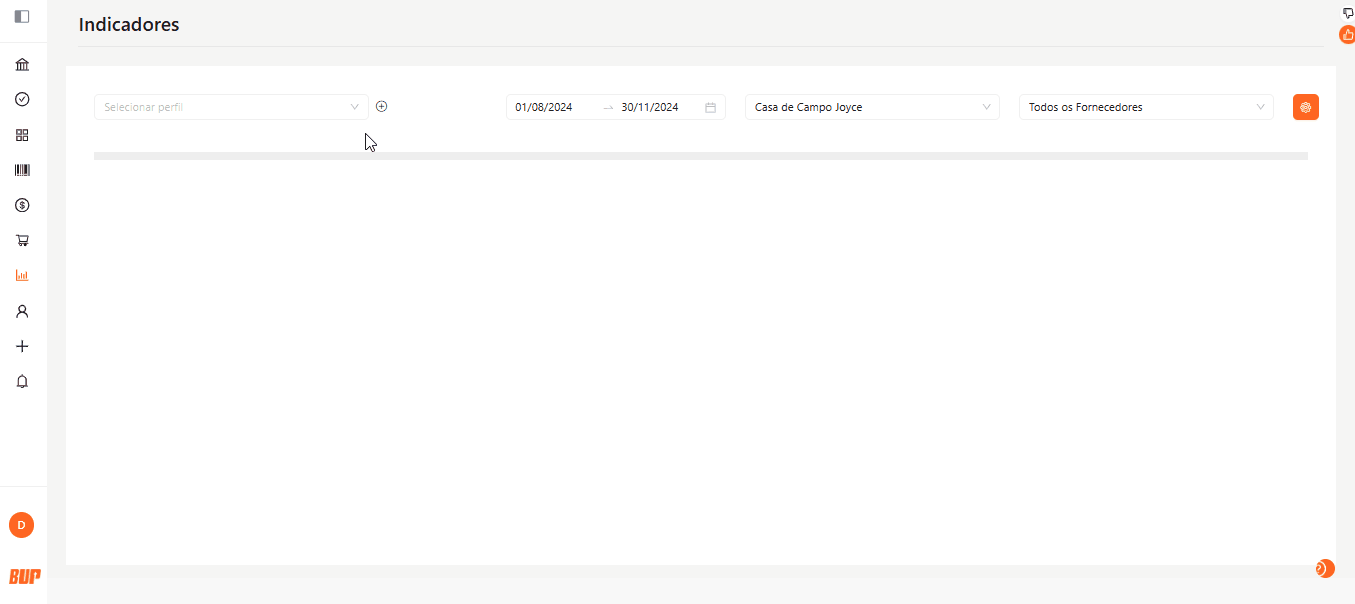Edit the end date 30/11/2024
The width and height of the screenshot is (1355, 604).
(x=650, y=107)
